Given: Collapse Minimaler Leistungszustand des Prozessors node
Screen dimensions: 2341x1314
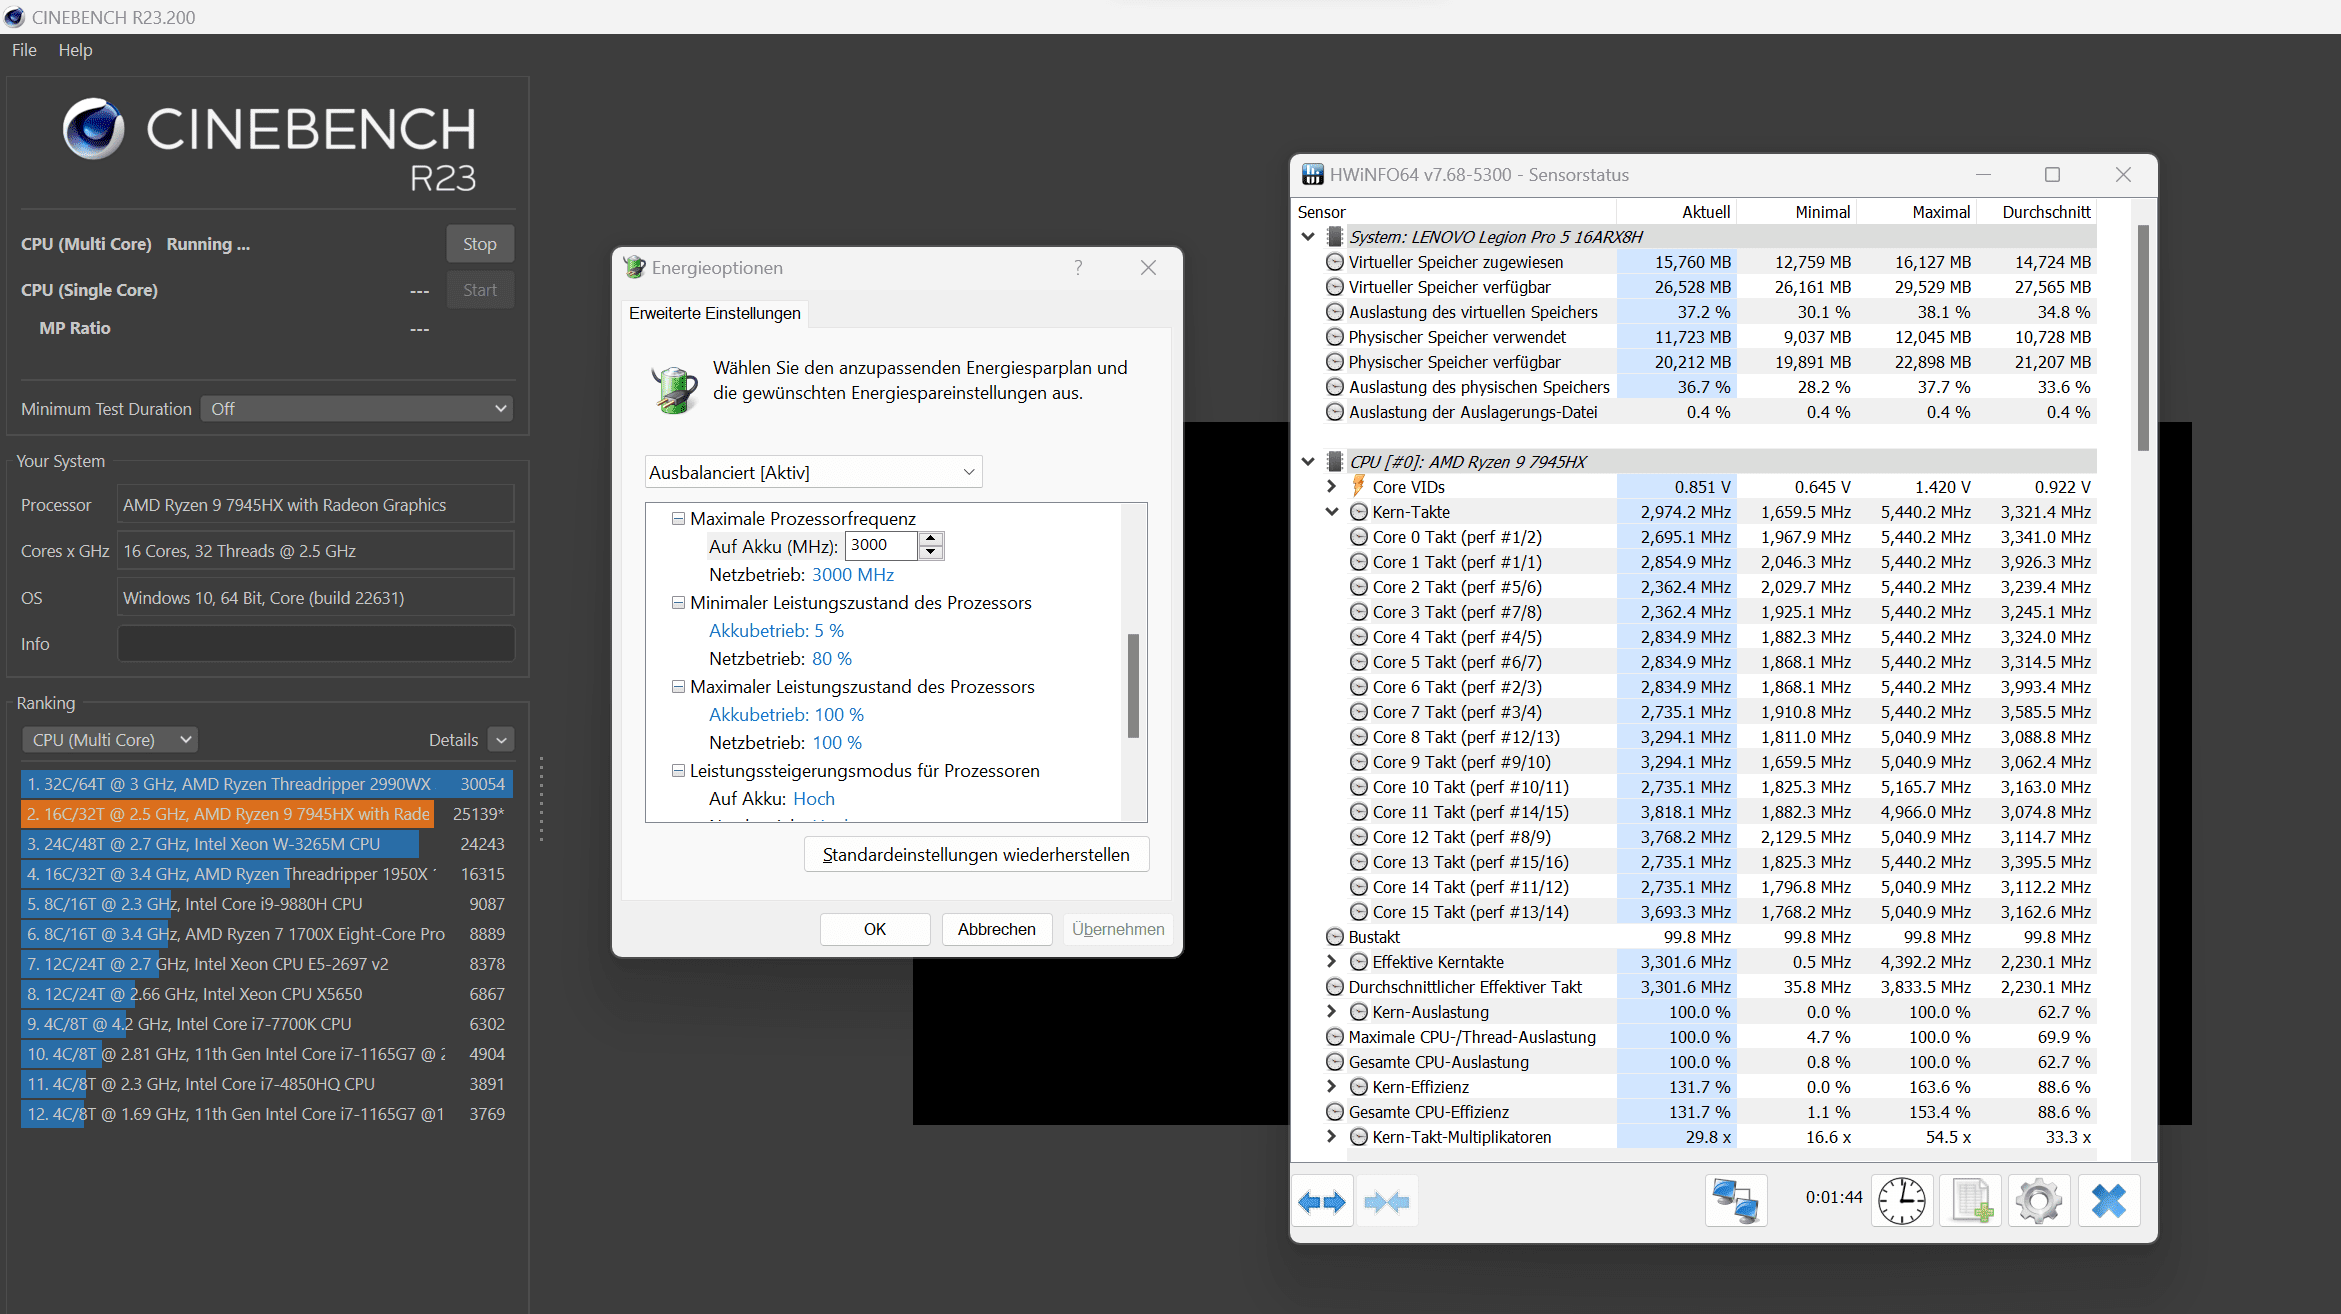Looking at the screenshot, I should pos(678,602).
